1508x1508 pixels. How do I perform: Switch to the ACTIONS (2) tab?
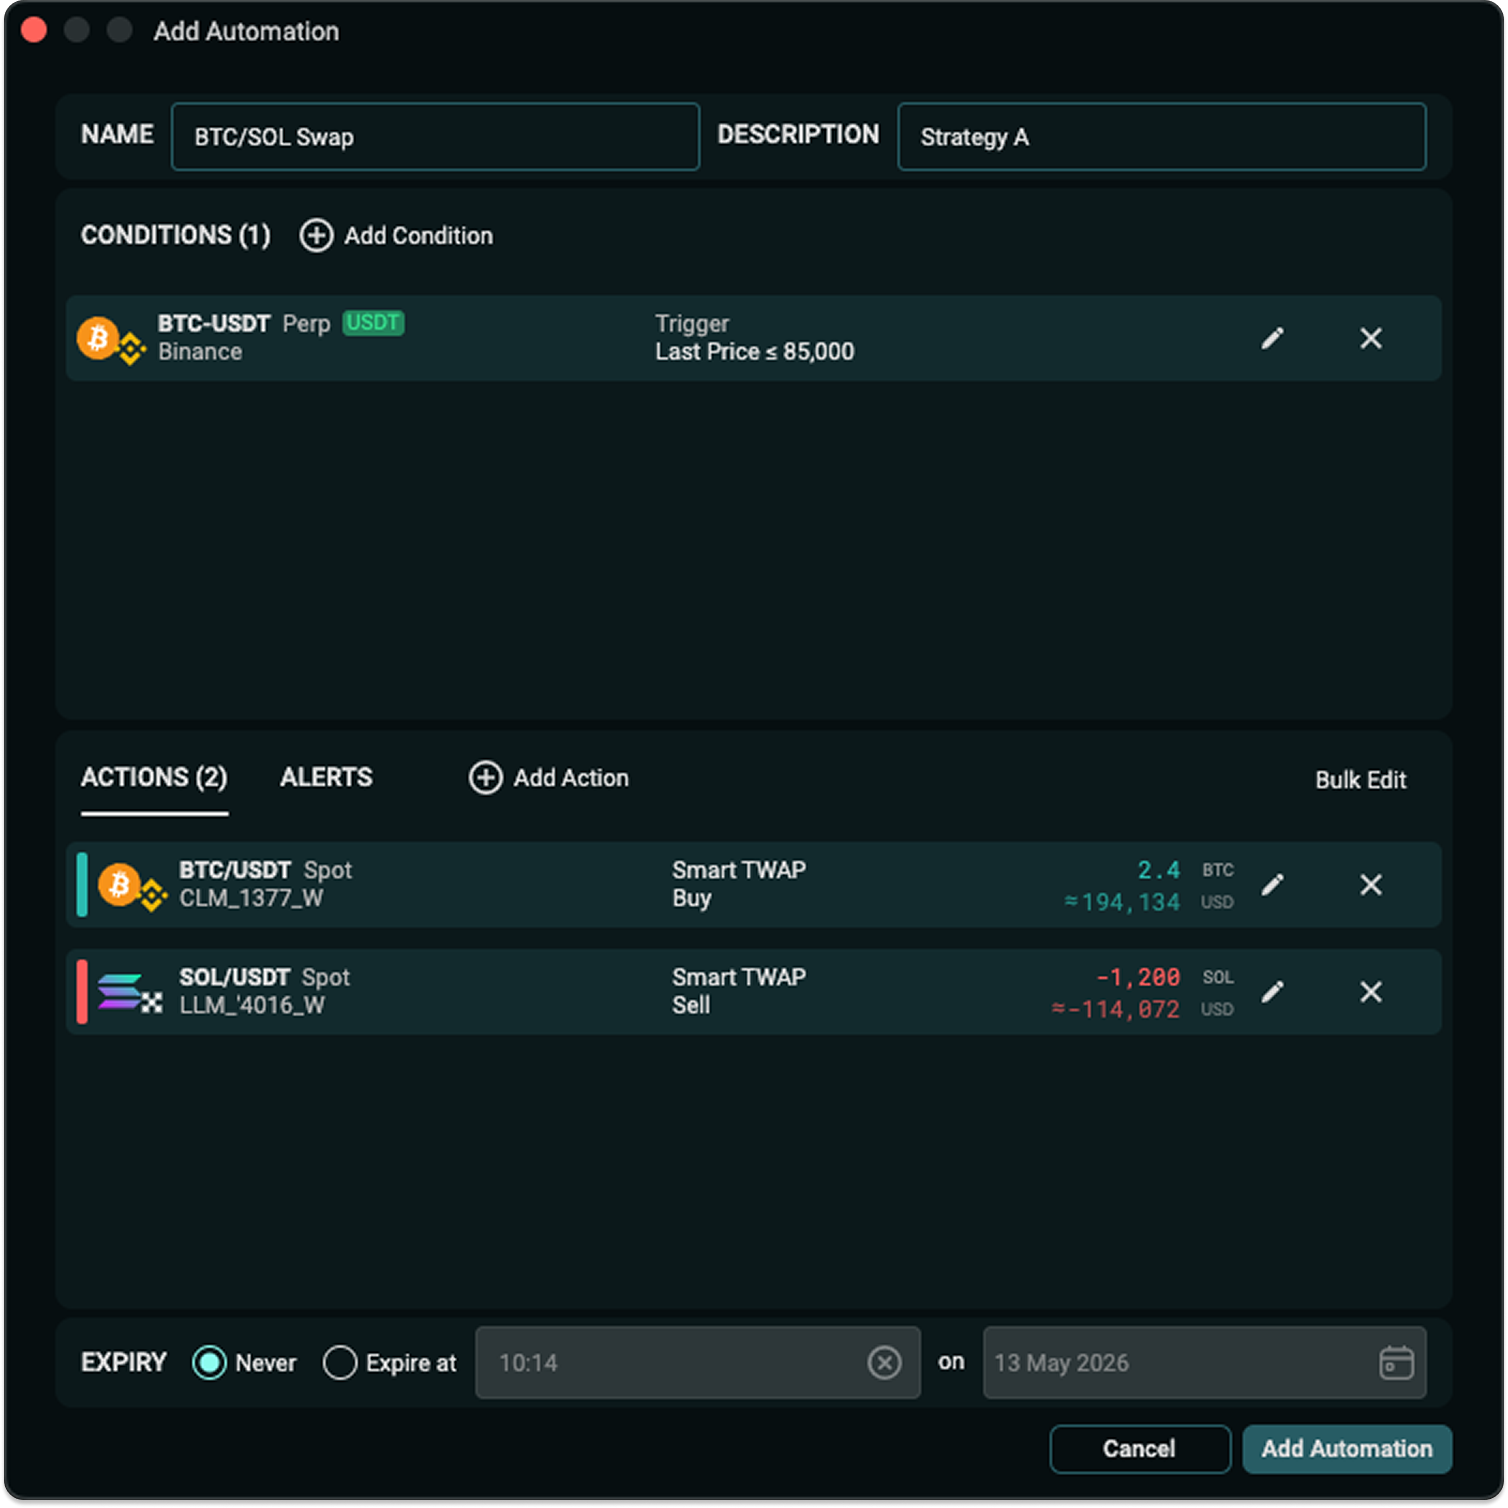point(154,777)
